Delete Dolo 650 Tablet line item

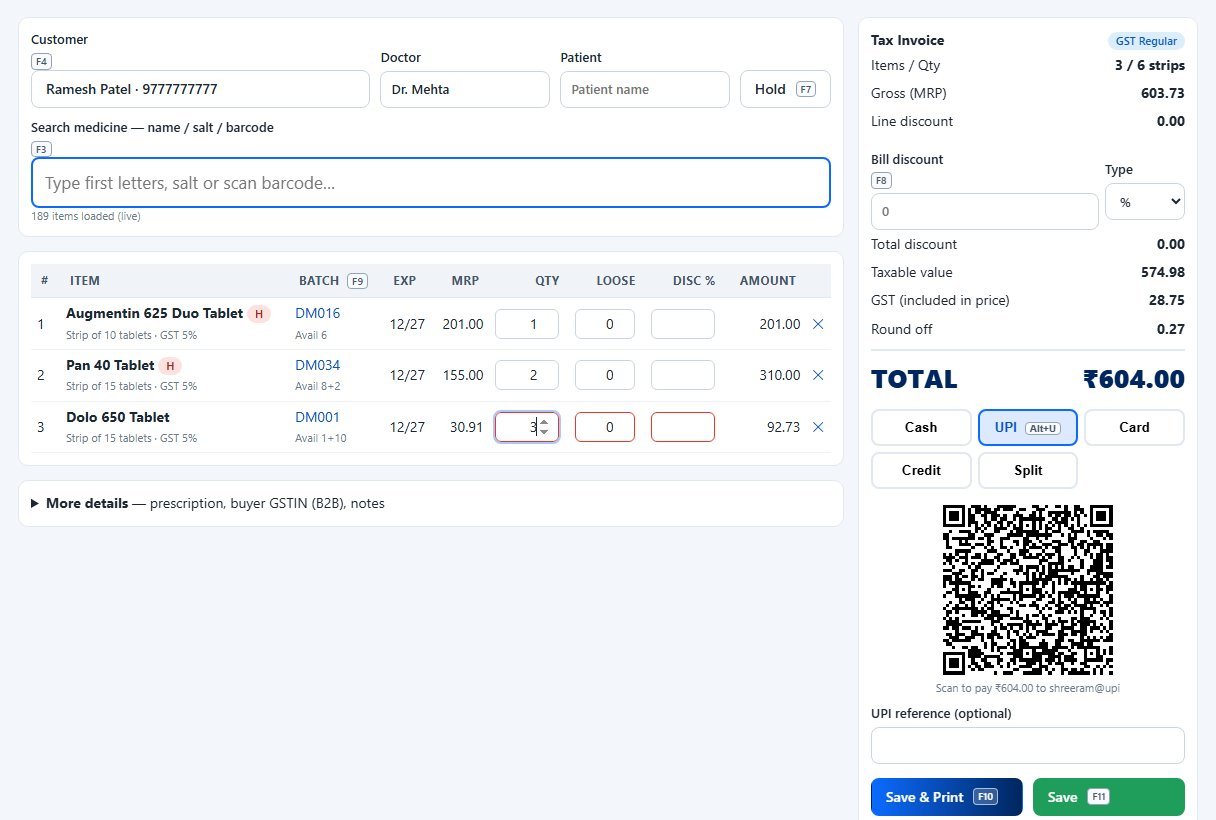pyautogui.click(x=818, y=427)
